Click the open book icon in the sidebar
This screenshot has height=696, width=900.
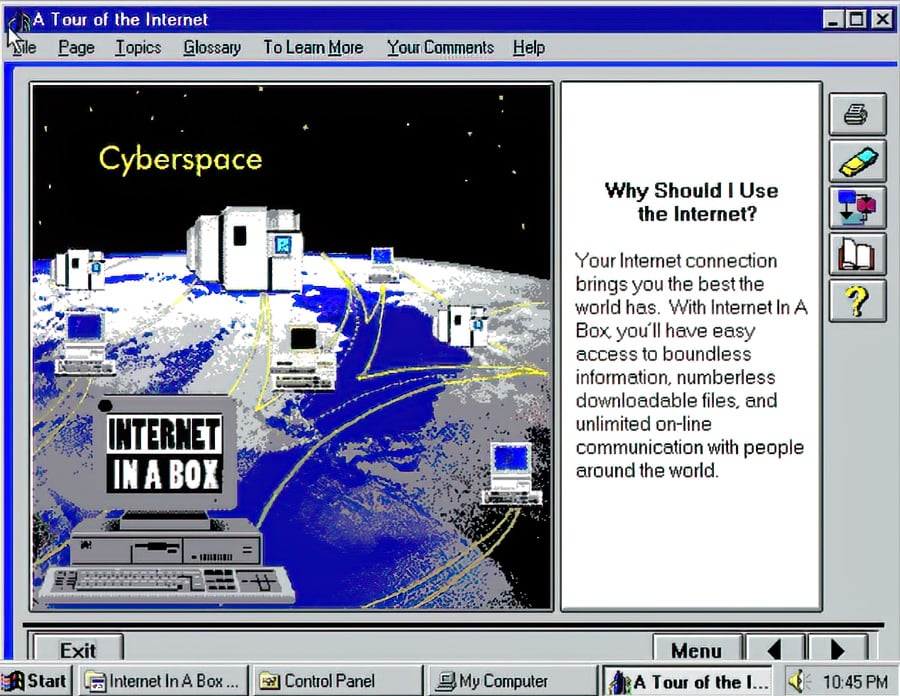point(857,255)
